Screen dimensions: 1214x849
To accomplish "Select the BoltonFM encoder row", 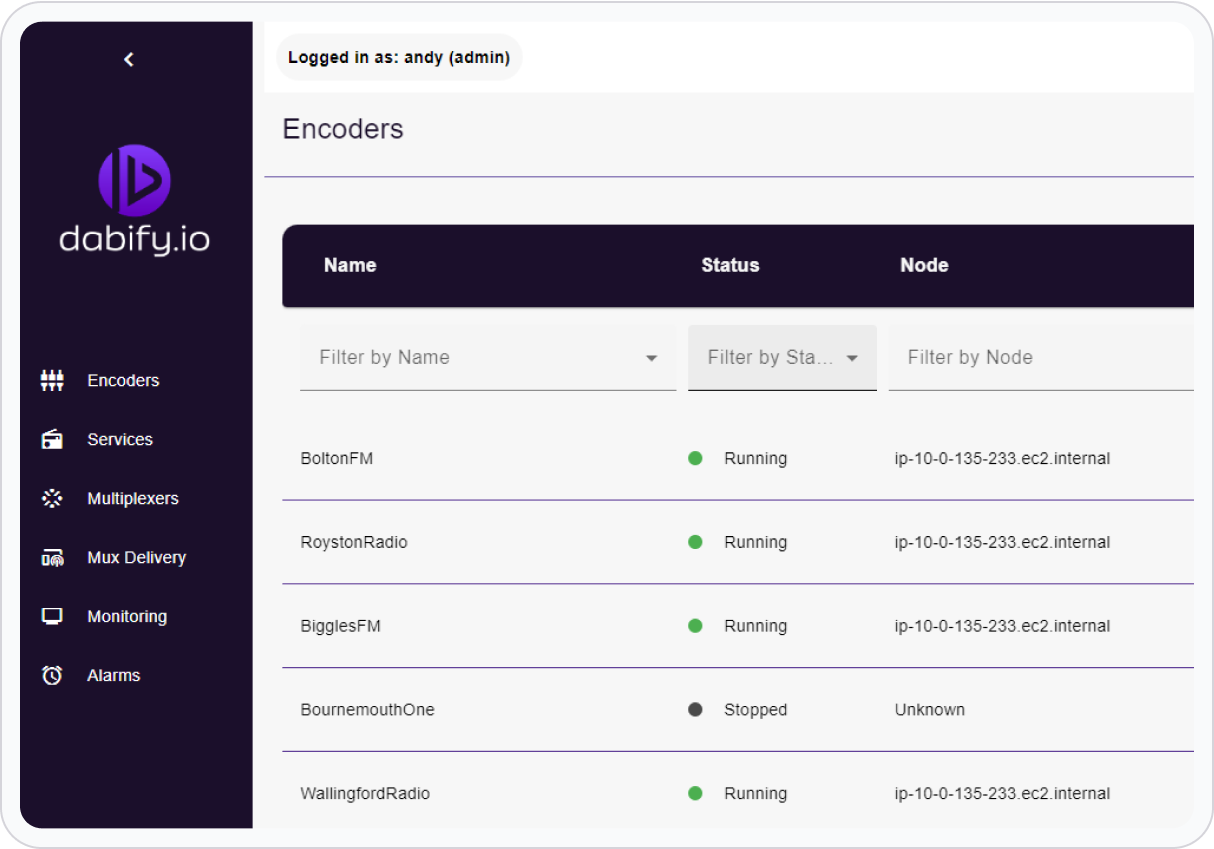I will [337, 458].
